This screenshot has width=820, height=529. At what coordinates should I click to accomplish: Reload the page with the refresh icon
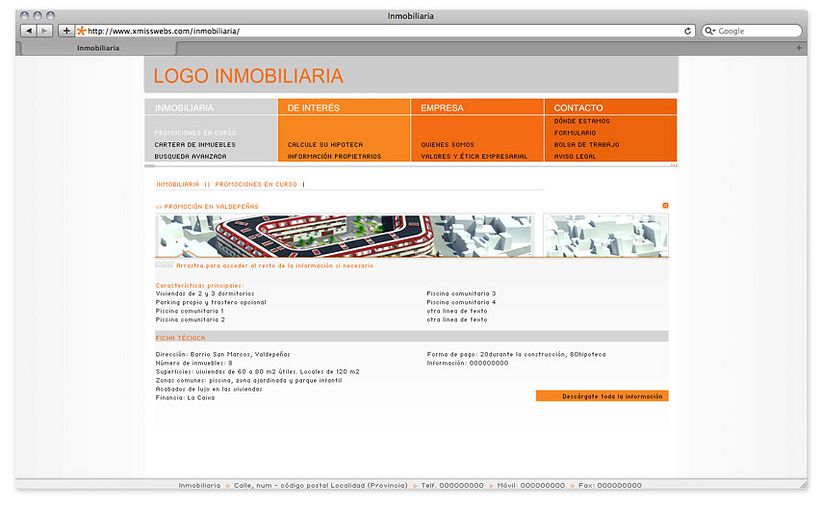pyautogui.click(x=688, y=31)
